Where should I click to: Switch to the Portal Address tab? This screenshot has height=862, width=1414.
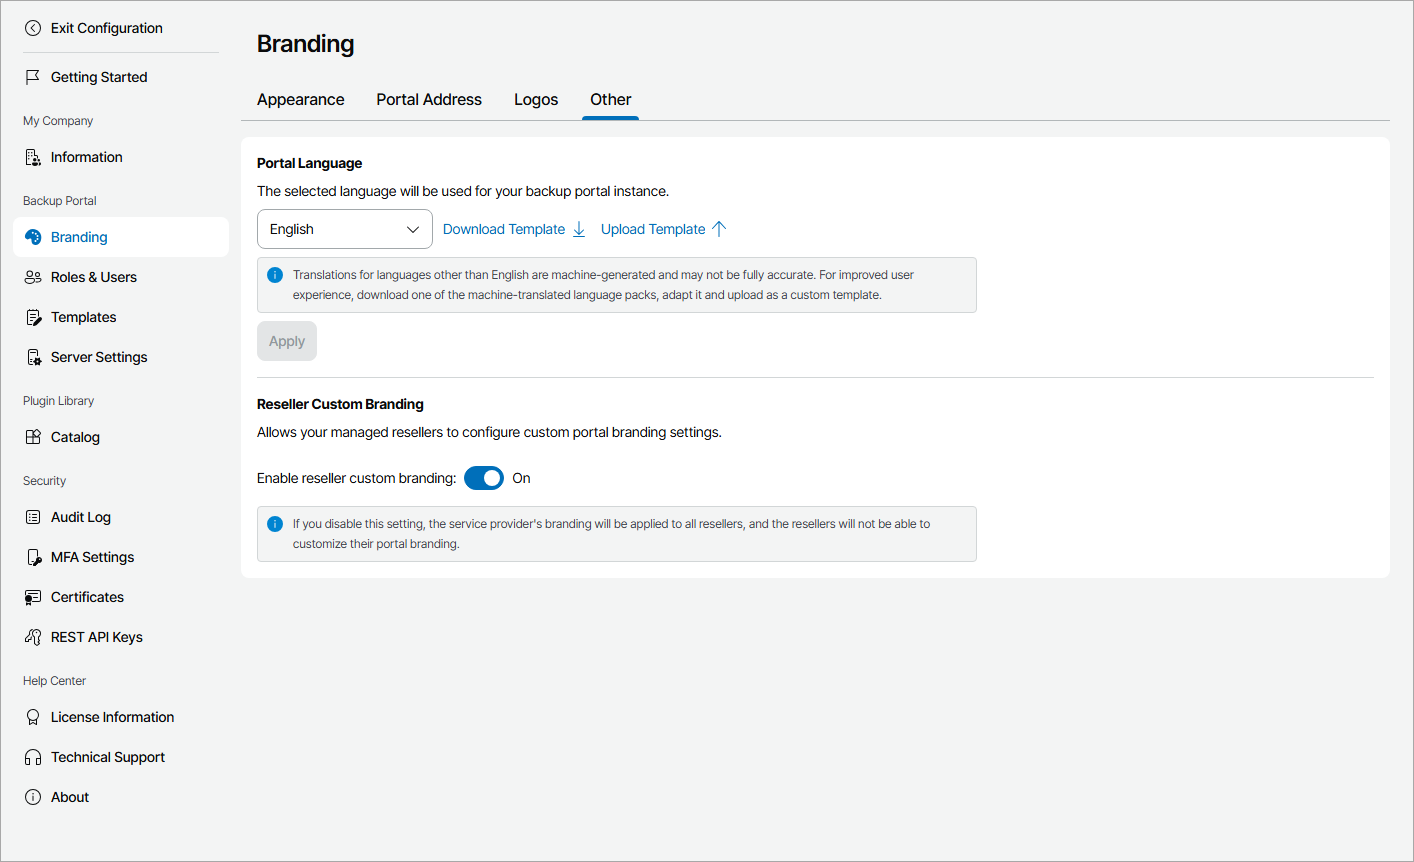click(429, 100)
